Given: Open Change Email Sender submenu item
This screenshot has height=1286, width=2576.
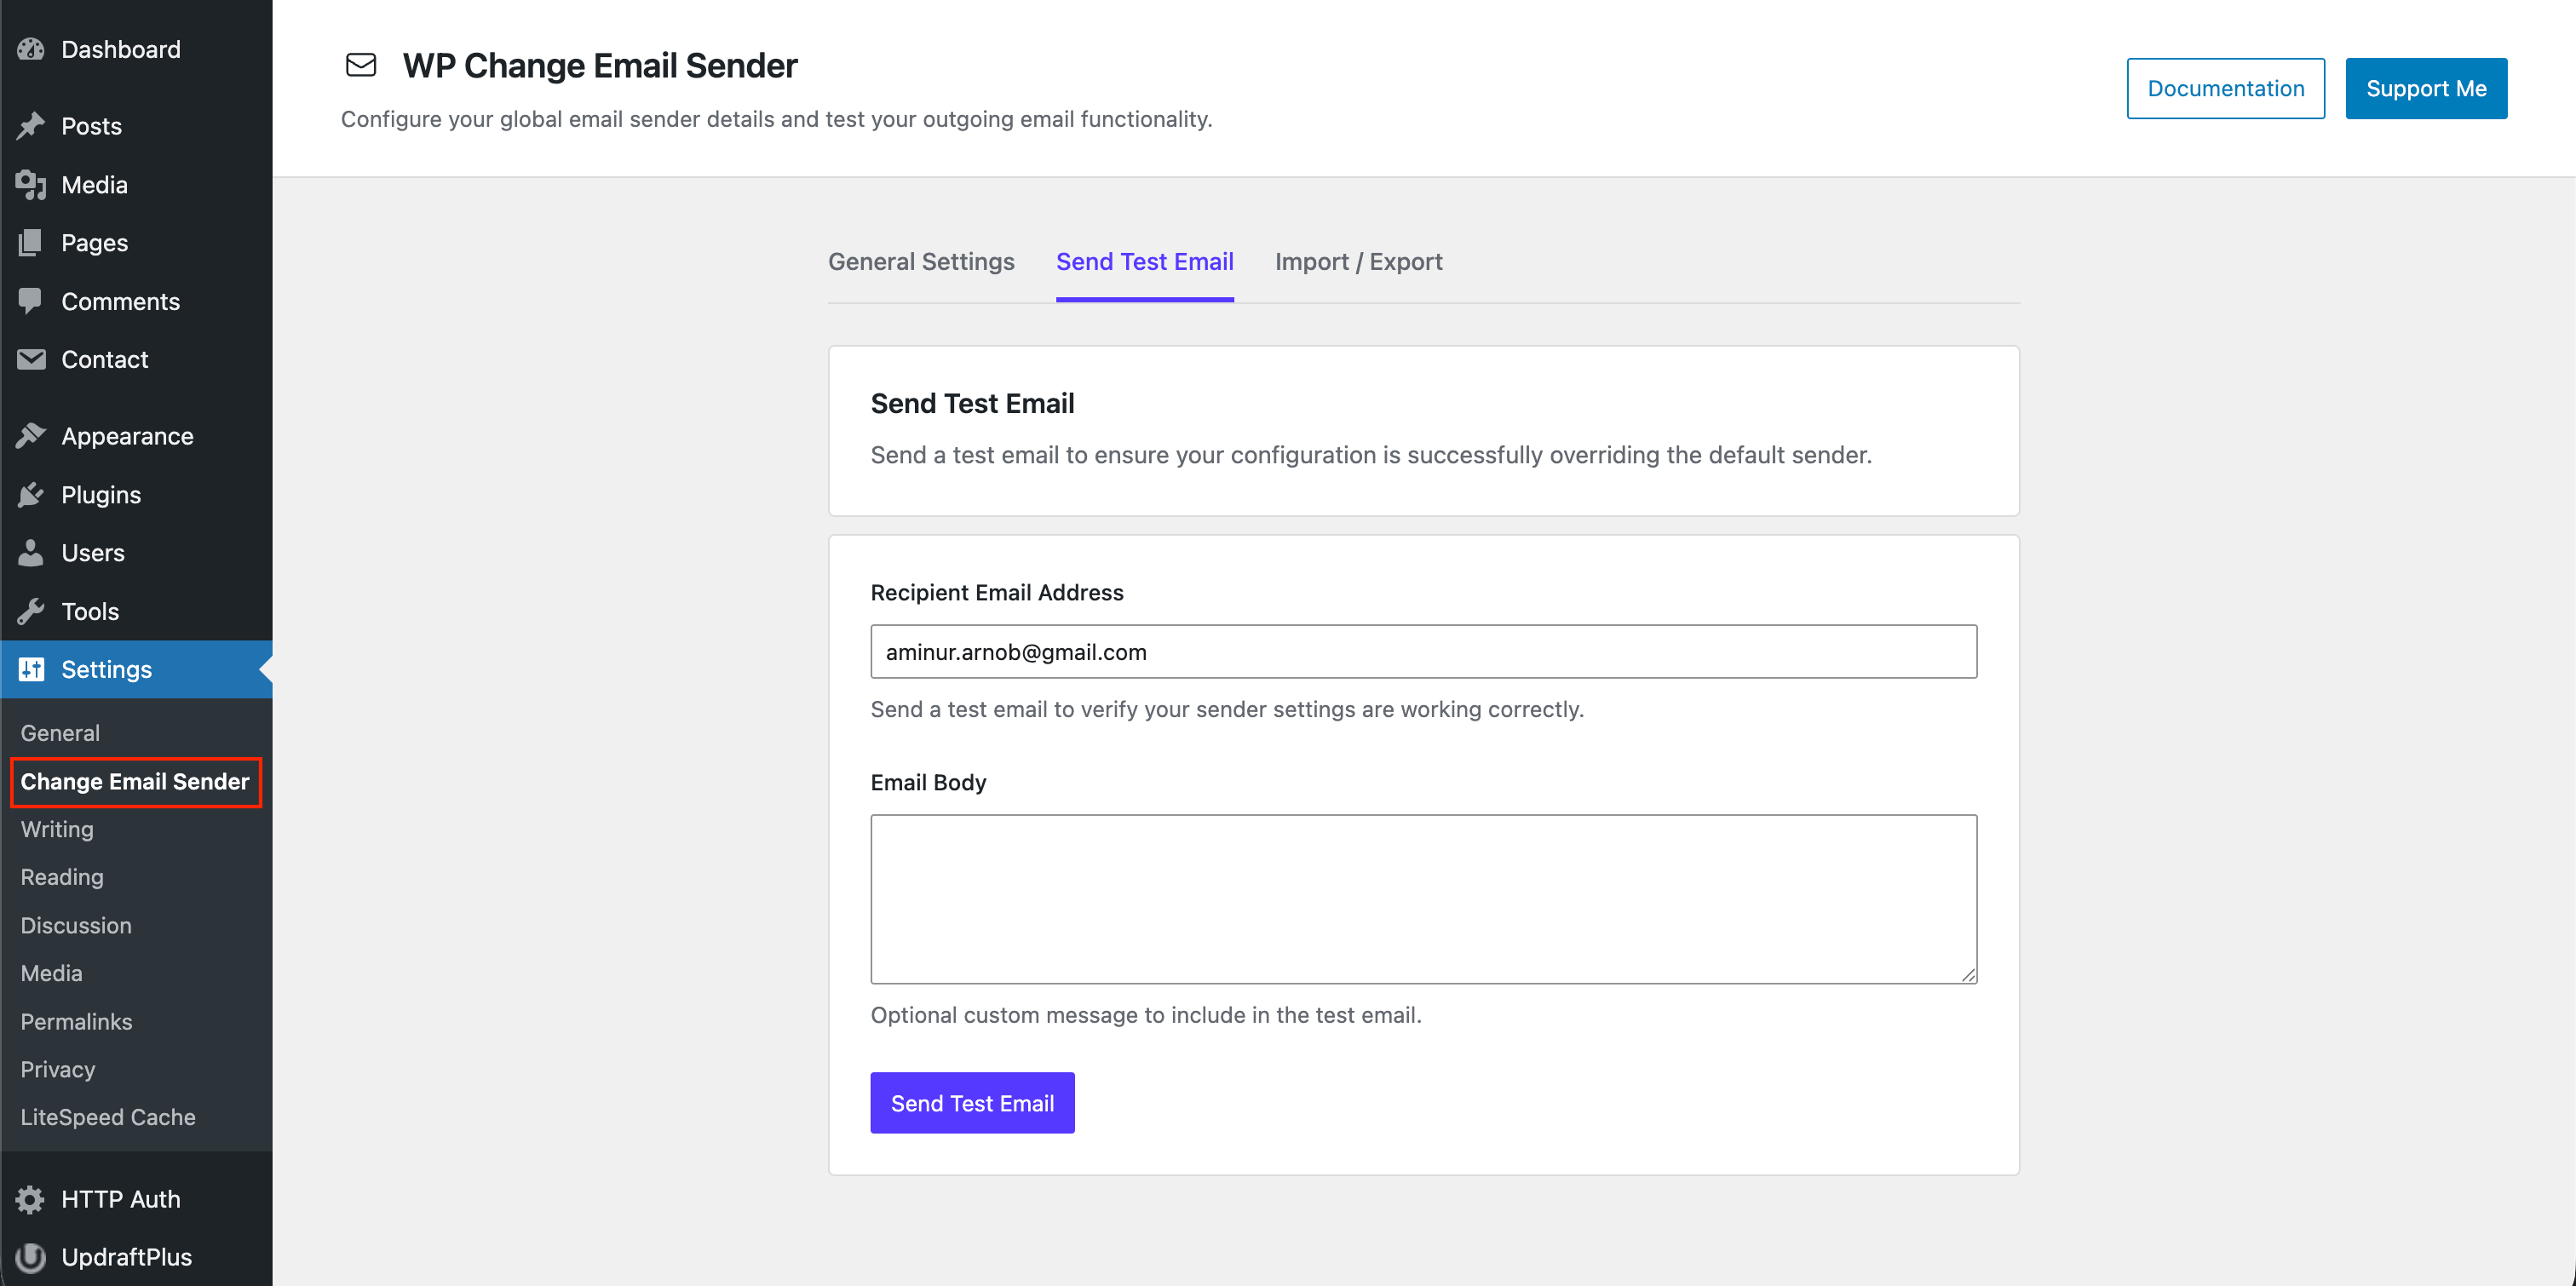Looking at the screenshot, I should point(135,781).
